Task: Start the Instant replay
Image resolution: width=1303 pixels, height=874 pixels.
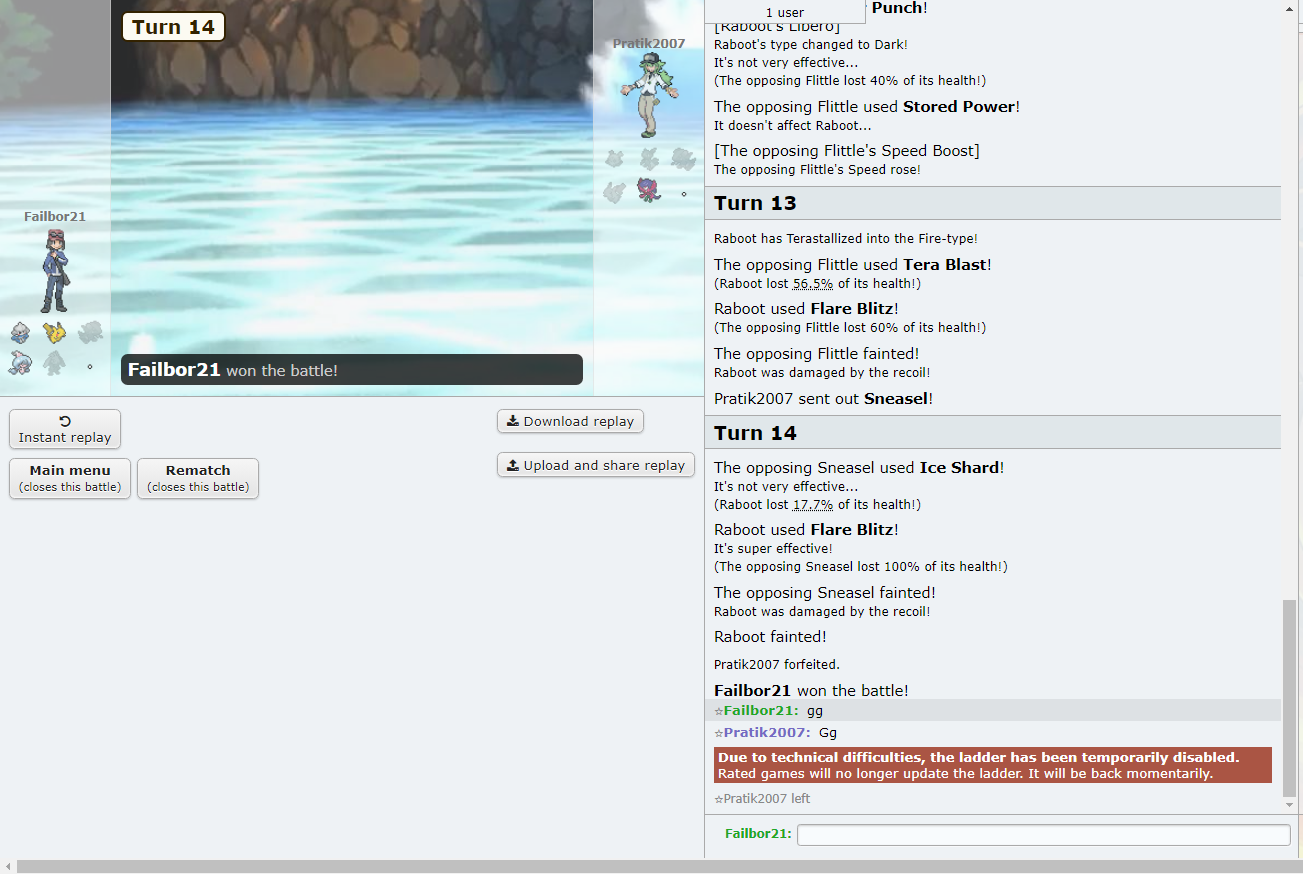Action: [65, 429]
